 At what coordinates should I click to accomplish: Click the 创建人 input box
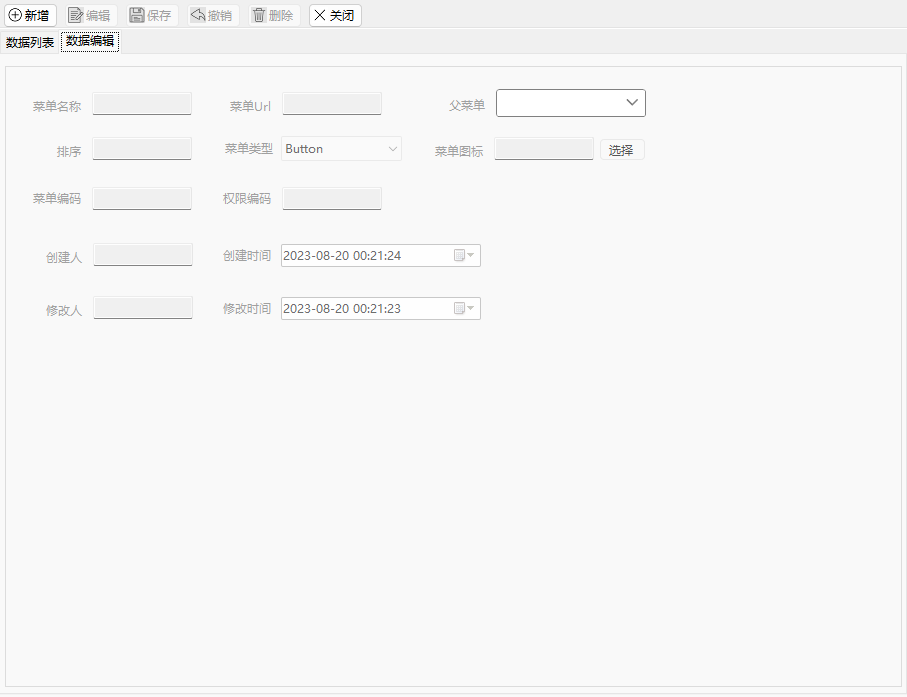(x=143, y=255)
